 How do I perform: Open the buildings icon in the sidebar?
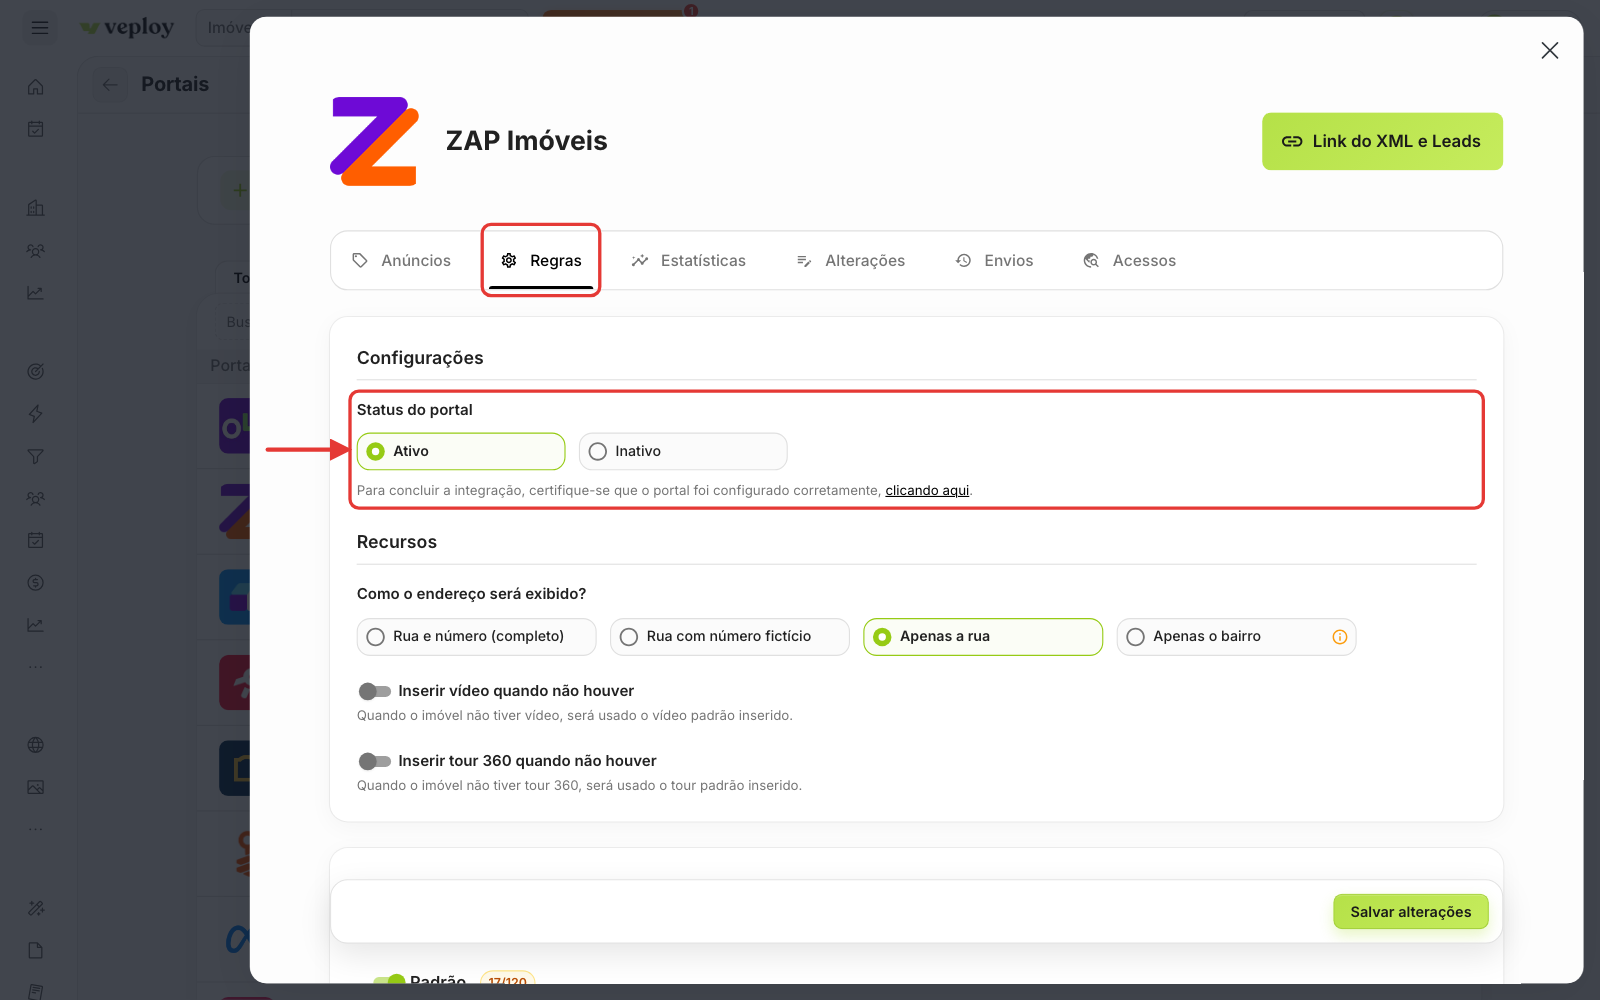36,208
